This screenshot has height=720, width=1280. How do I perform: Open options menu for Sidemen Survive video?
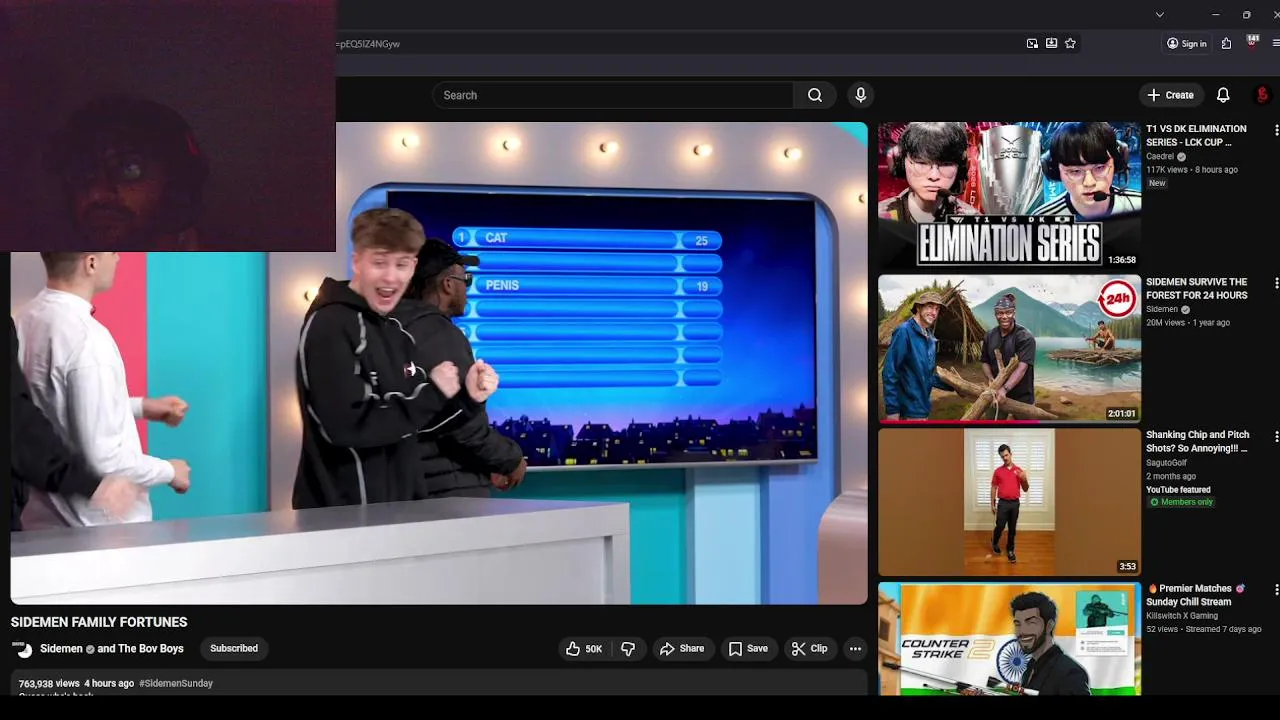pyautogui.click(x=1276, y=283)
